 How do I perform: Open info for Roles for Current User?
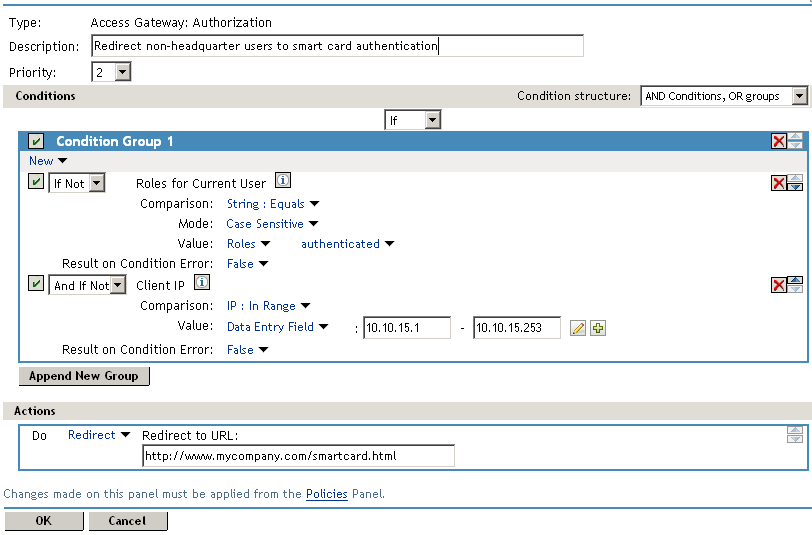pos(282,182)
